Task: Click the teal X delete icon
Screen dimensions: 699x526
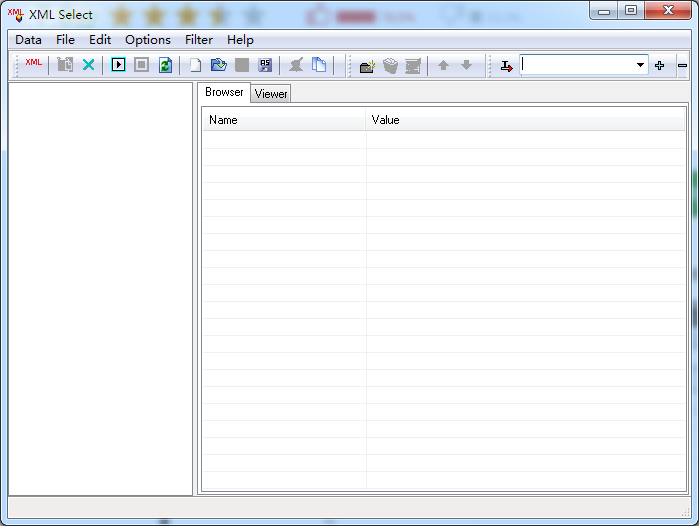Action: pos(89,65)
